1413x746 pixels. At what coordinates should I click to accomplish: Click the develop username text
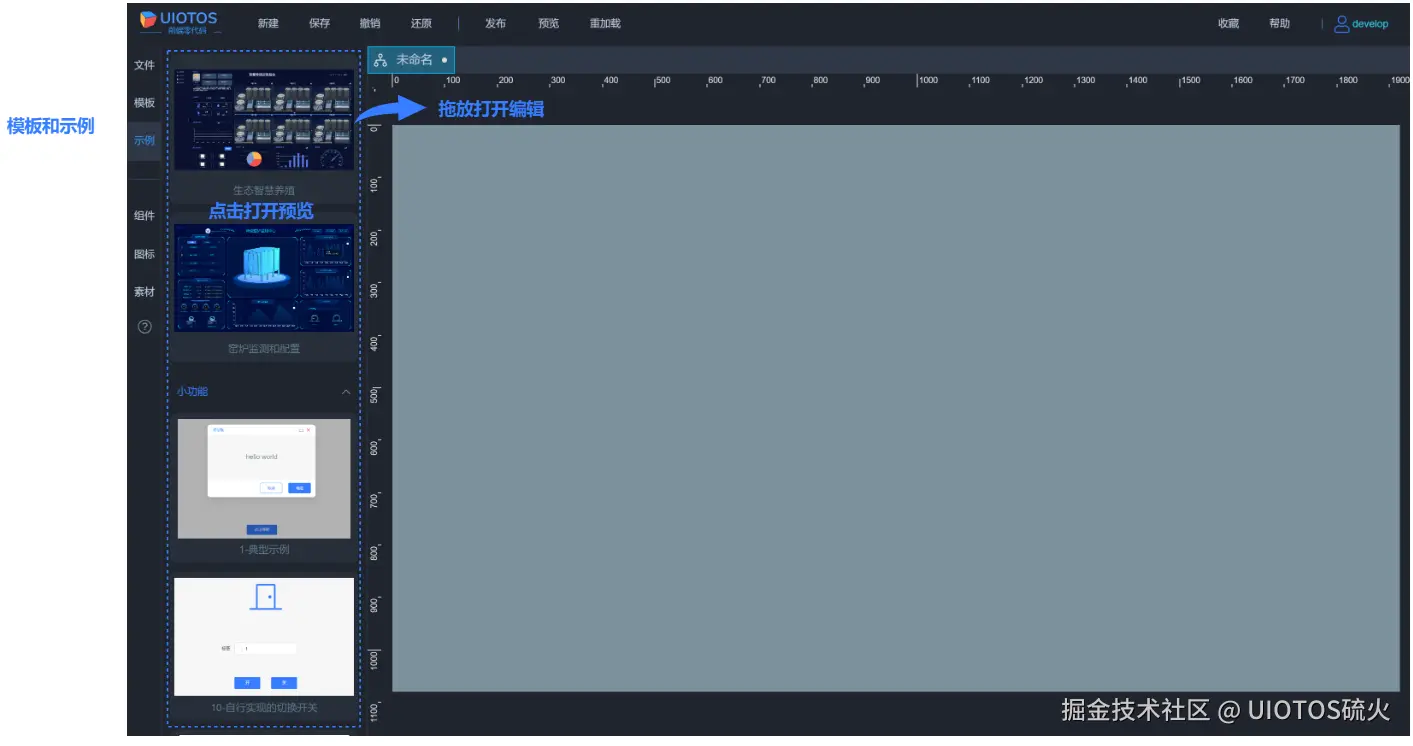click(1370, 24)
